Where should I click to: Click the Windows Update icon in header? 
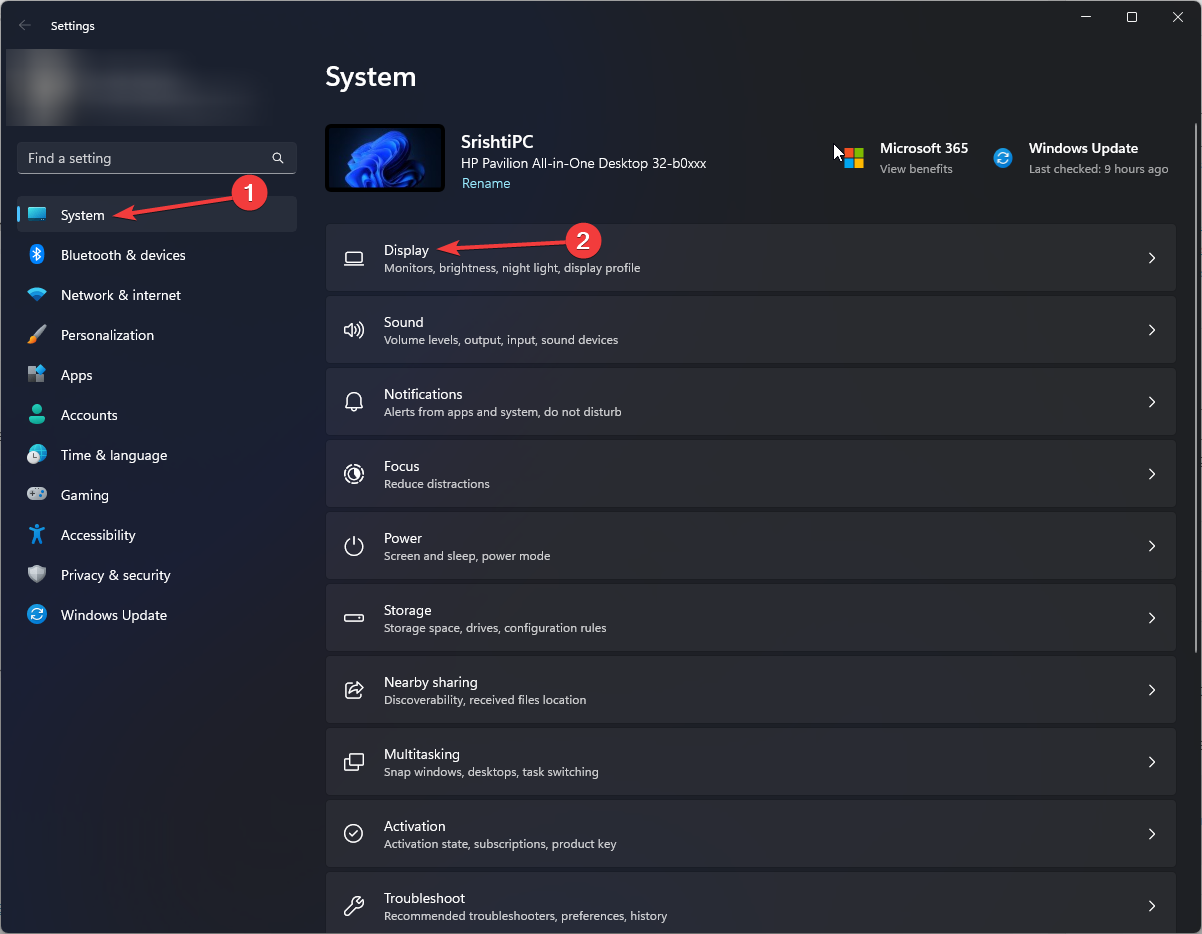click(1003, 158)
